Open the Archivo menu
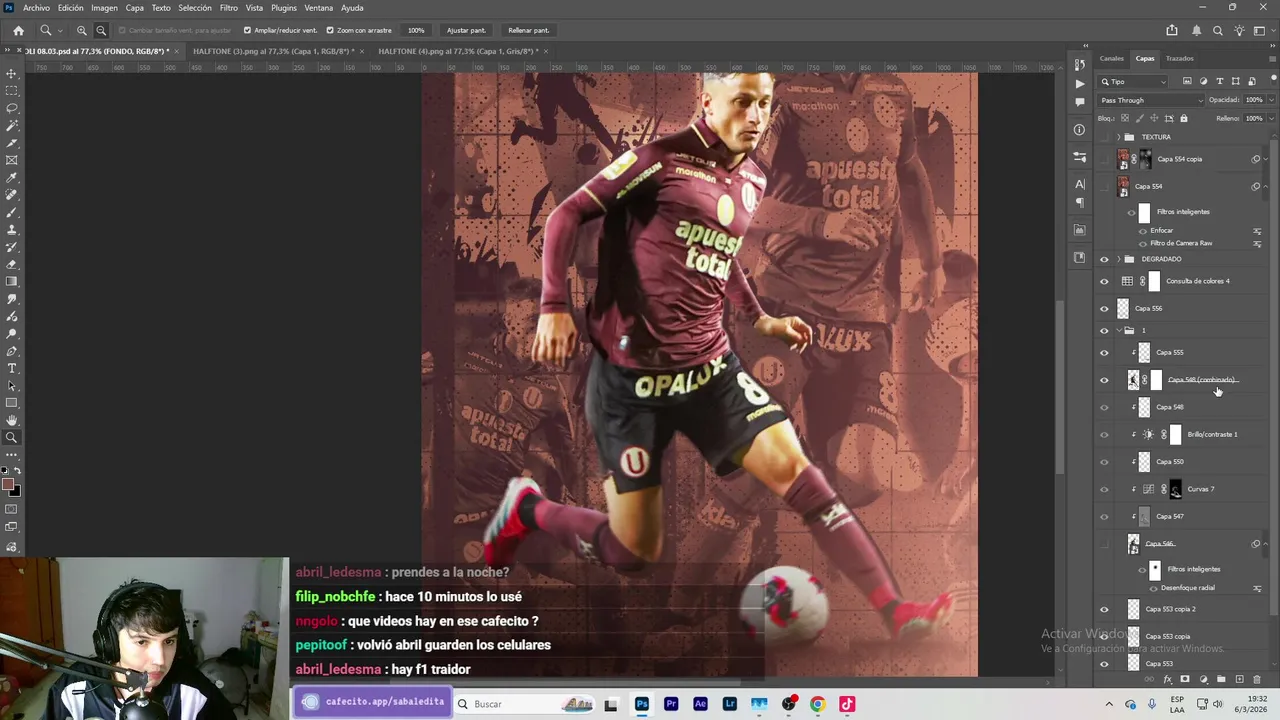The height and width of the screenshot is (720, 1280). [x=36, y=8]
